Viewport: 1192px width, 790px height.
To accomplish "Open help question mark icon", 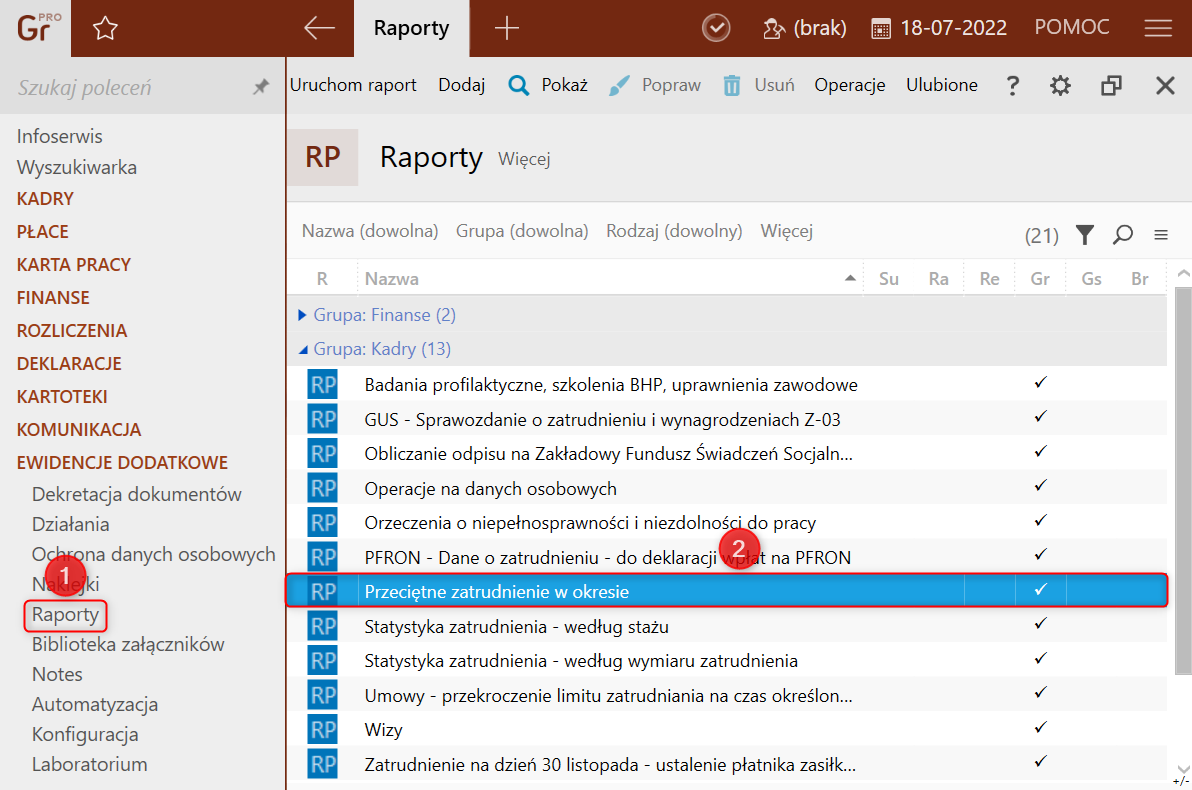I will pyautogui.click(x=1012, y=85).
